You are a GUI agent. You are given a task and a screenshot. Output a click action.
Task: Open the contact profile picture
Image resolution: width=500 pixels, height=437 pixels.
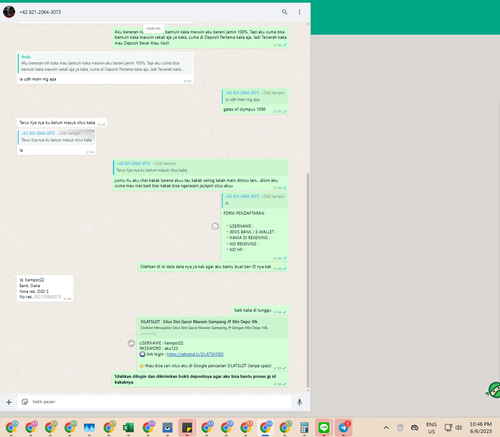click(9, 12)
